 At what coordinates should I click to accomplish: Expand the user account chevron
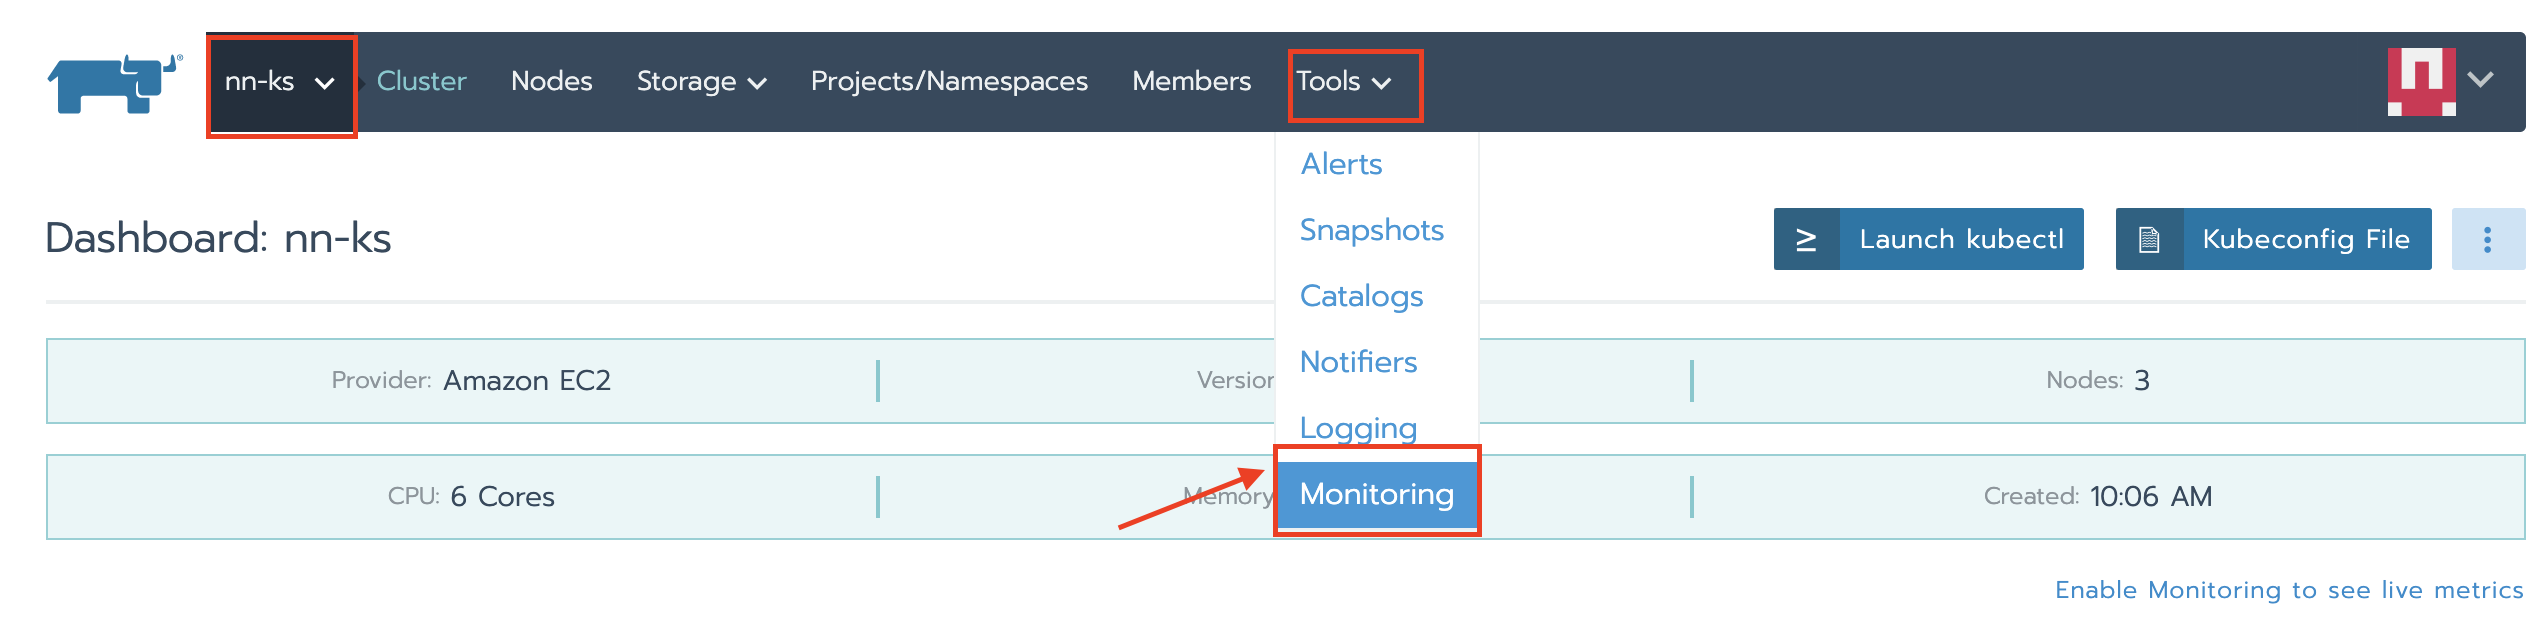[x=2481, y=80]
